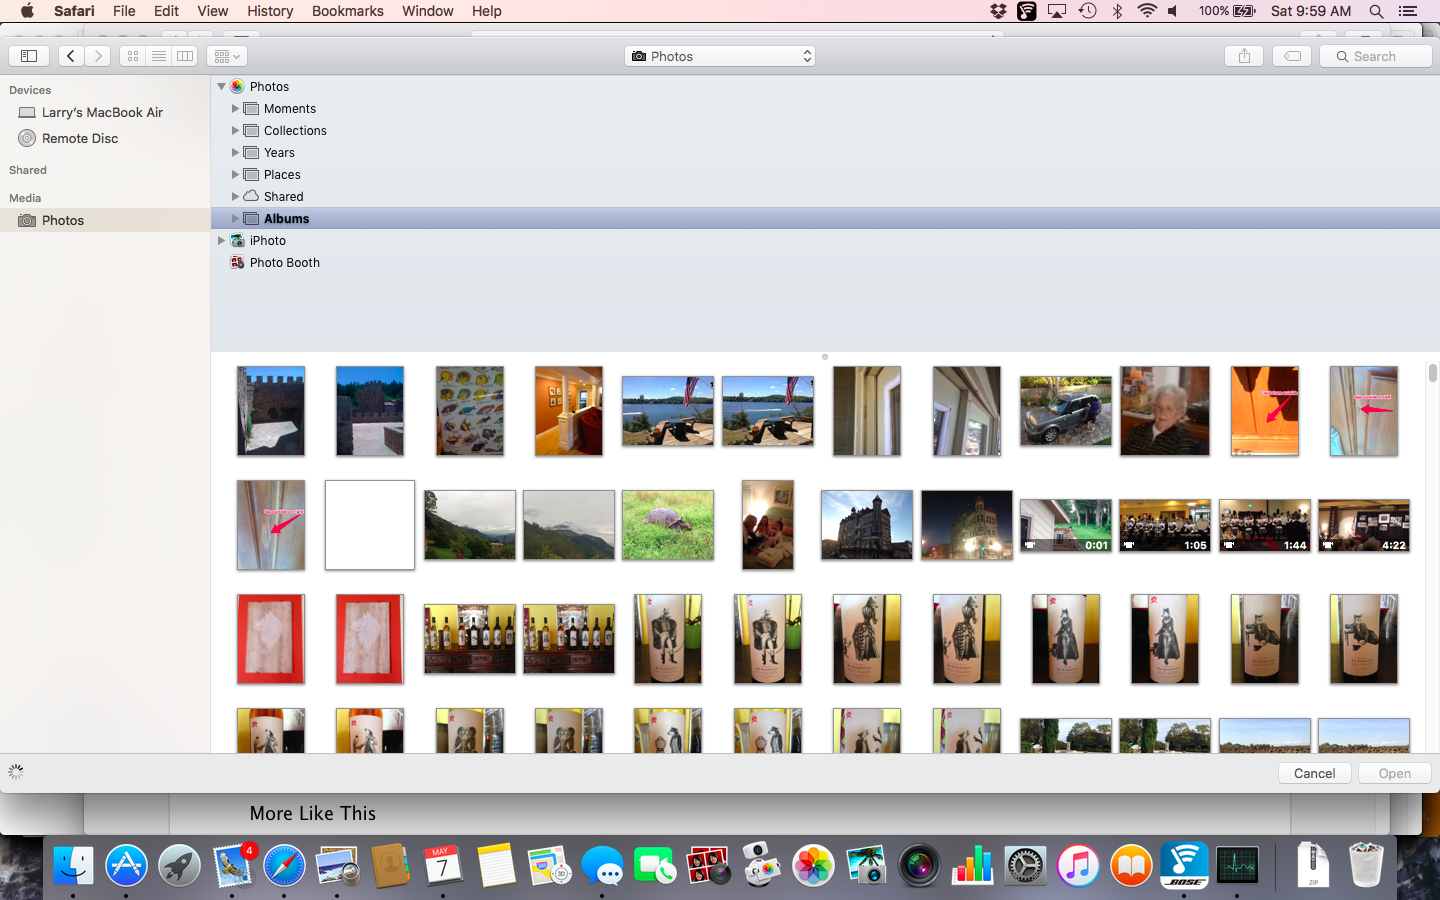The width and height of the screenshot is (1440, 900).
Task: Select the elderly woman portrait thumbnail
Action: pyautogui.click(x=1165, y=411)
